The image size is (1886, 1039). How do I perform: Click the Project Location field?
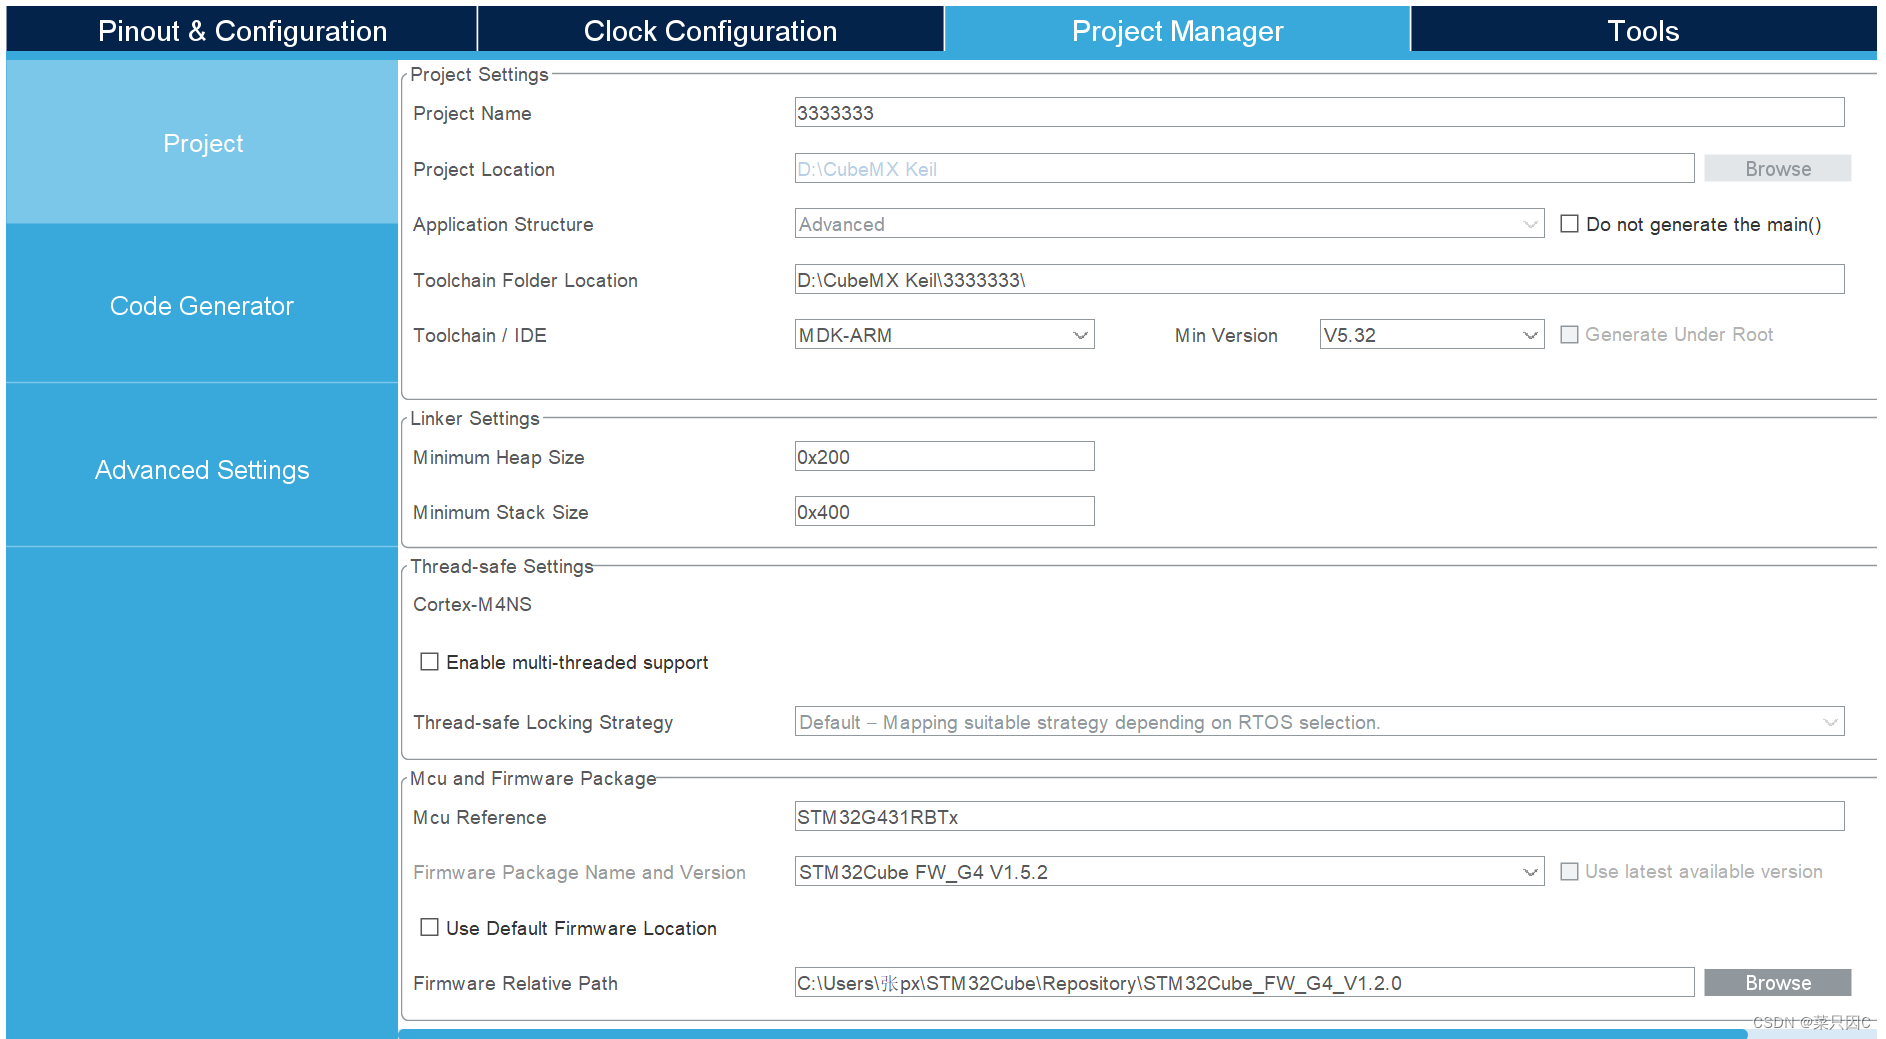[1244, 168]
